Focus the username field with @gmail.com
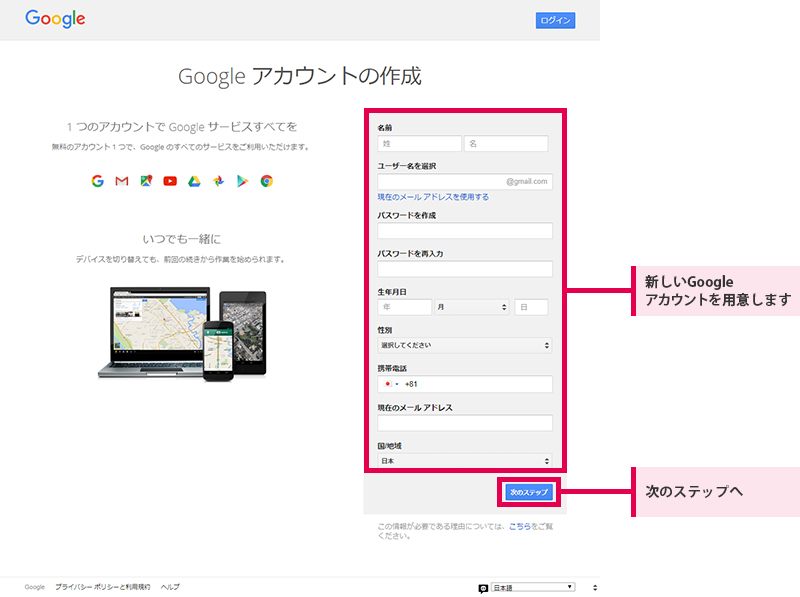 465,182
